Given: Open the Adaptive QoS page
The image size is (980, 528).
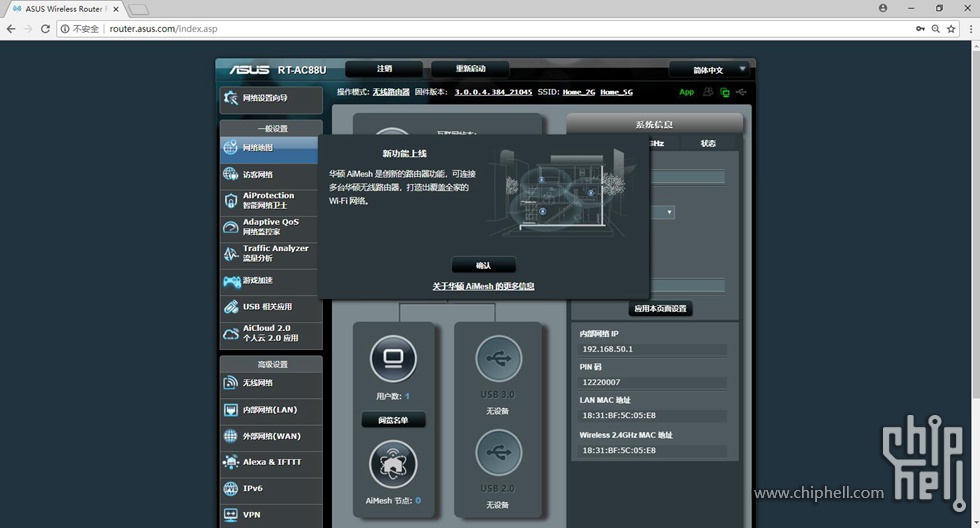Looking at the screenshot, I should [270, 227].
